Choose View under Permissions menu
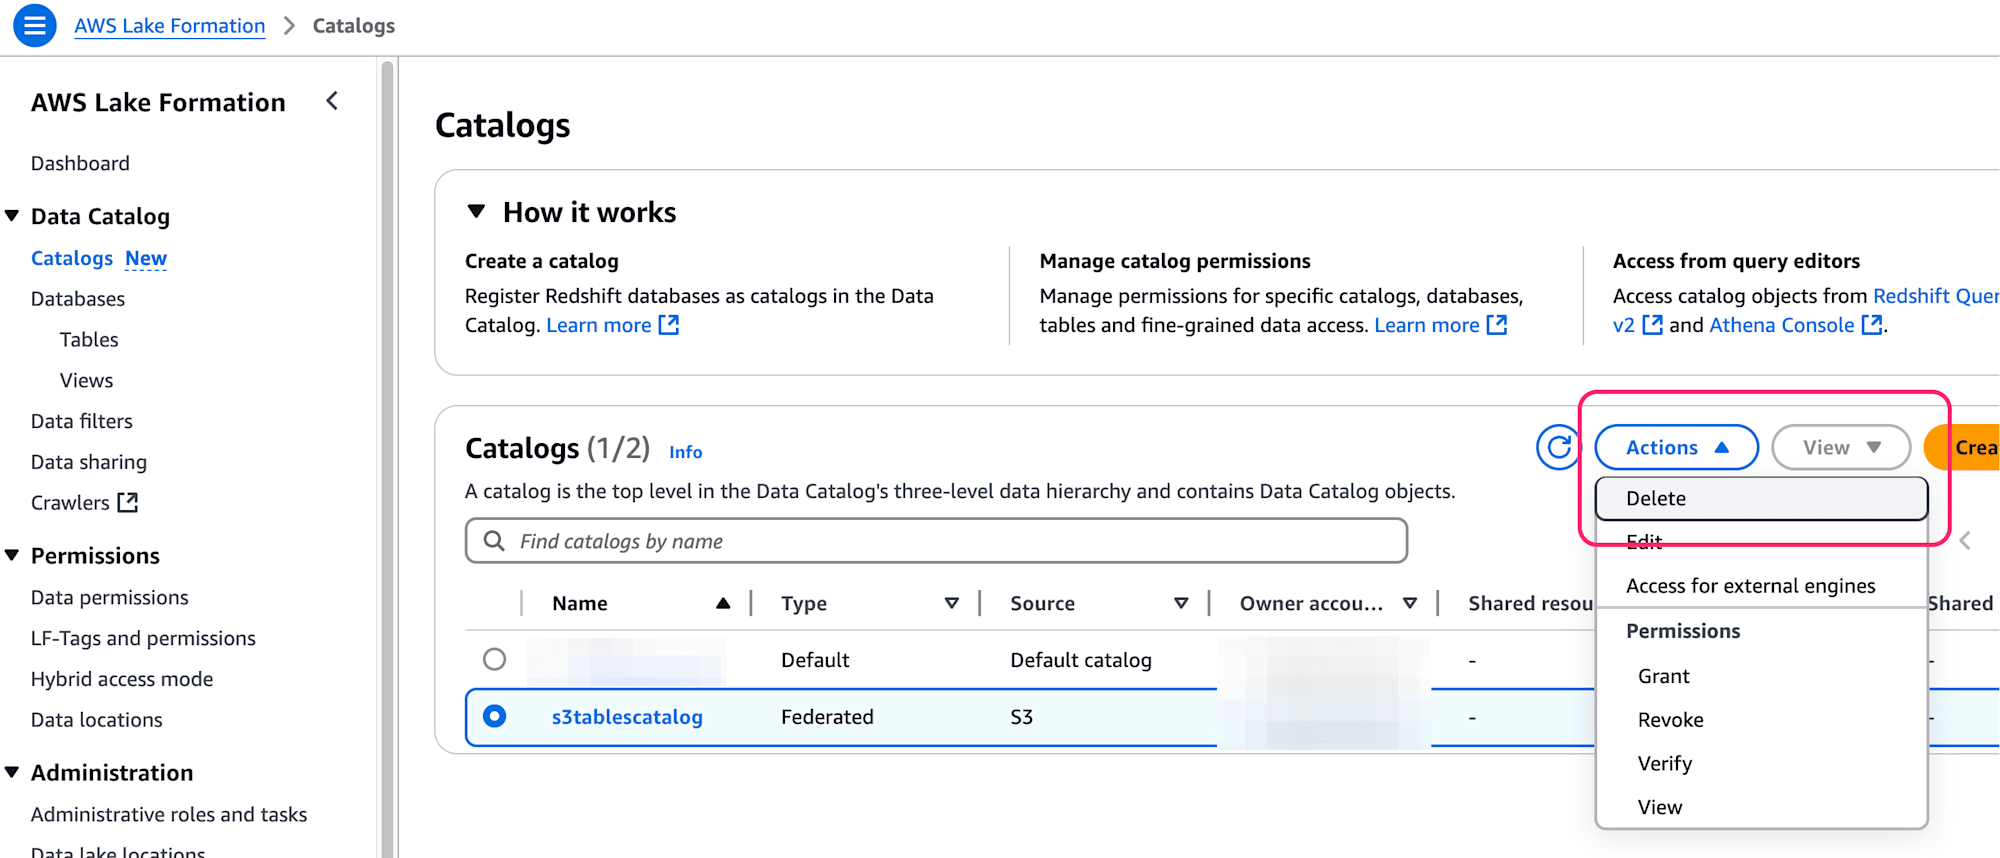This screenshot has height=858, width=2000. click(x=1761, y=807)
